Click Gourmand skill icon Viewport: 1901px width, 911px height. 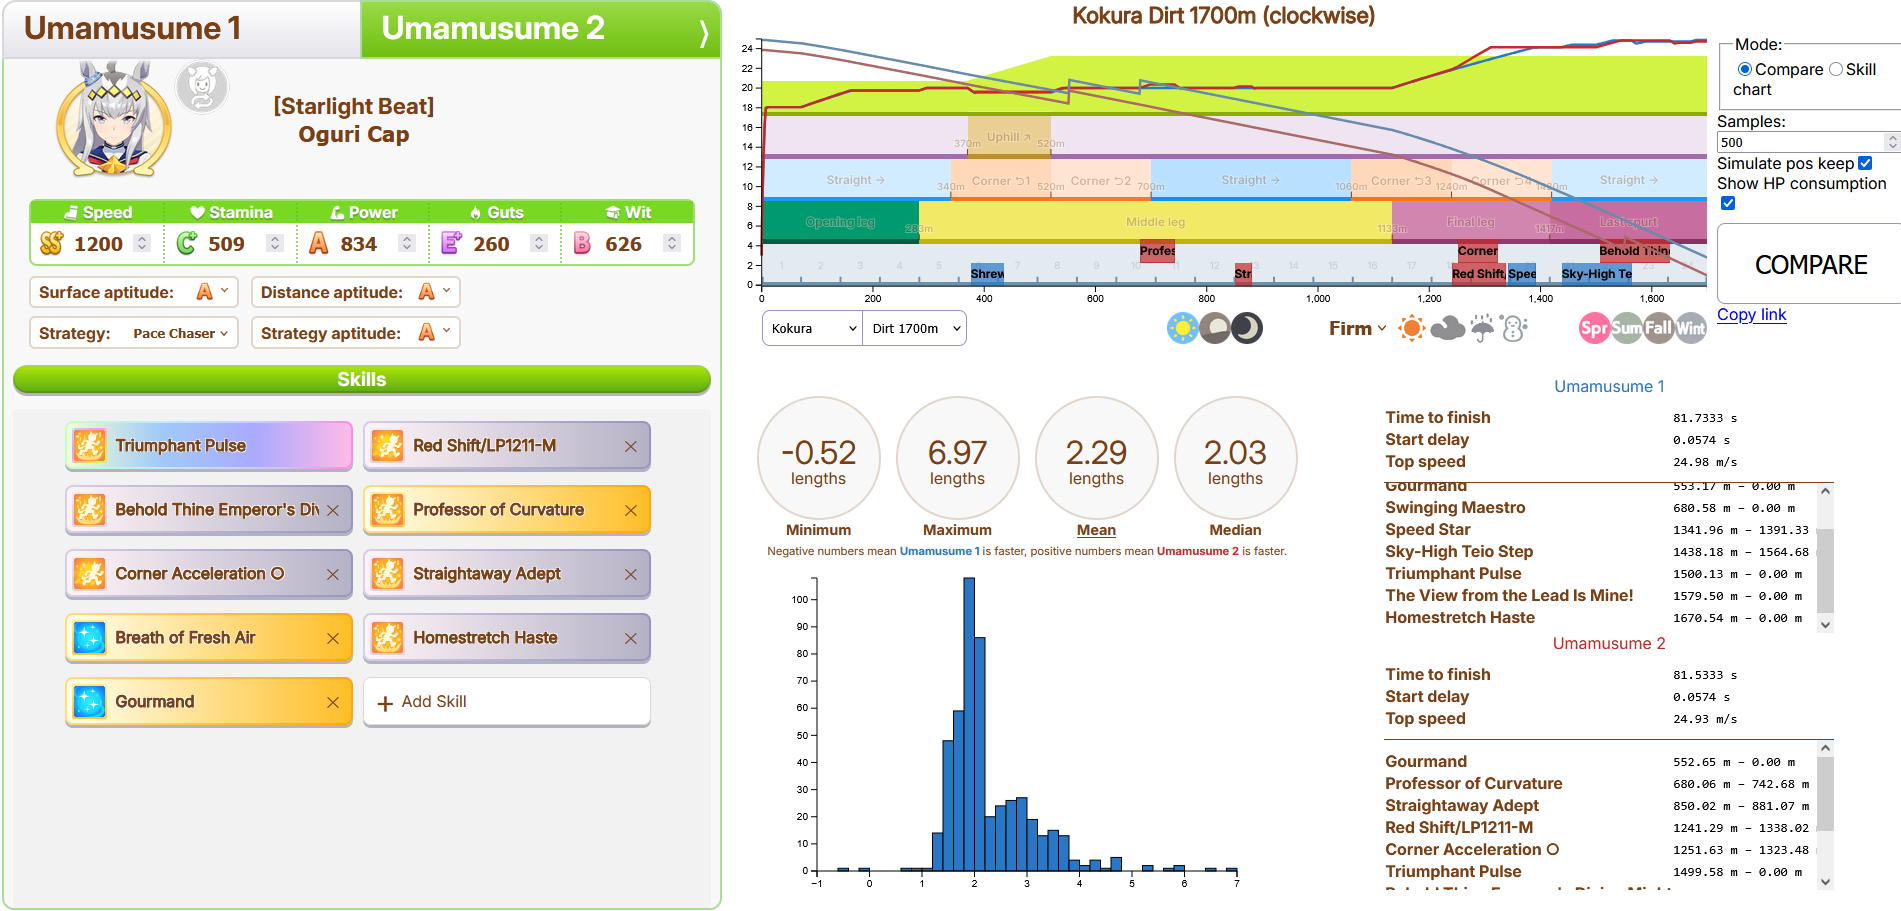pyautogui.click(x=89, y=701)
